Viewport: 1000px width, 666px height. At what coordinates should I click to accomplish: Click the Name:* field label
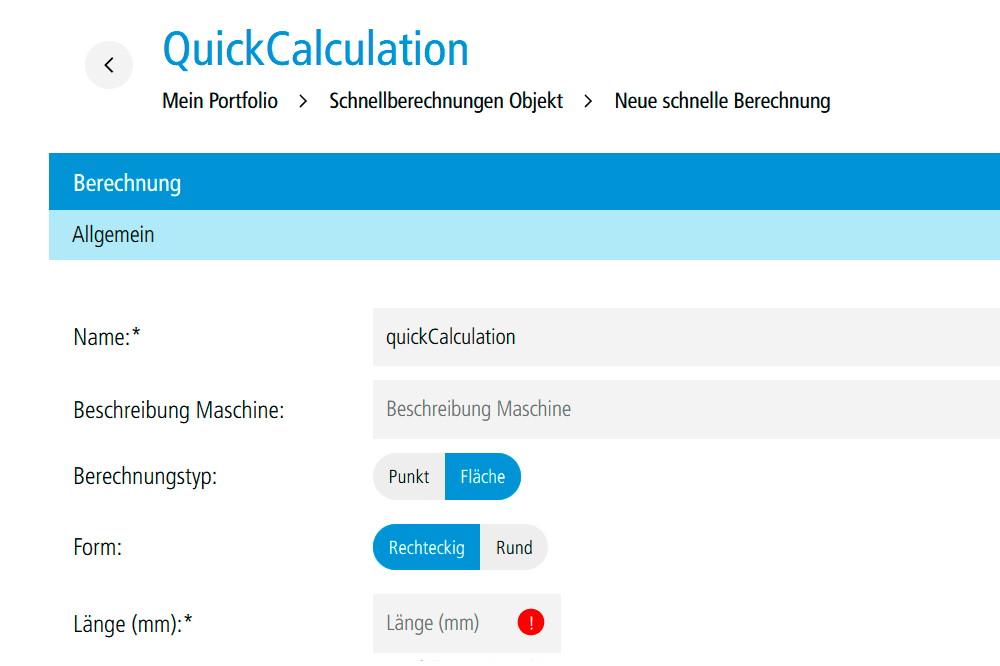[x=107, y=338]
